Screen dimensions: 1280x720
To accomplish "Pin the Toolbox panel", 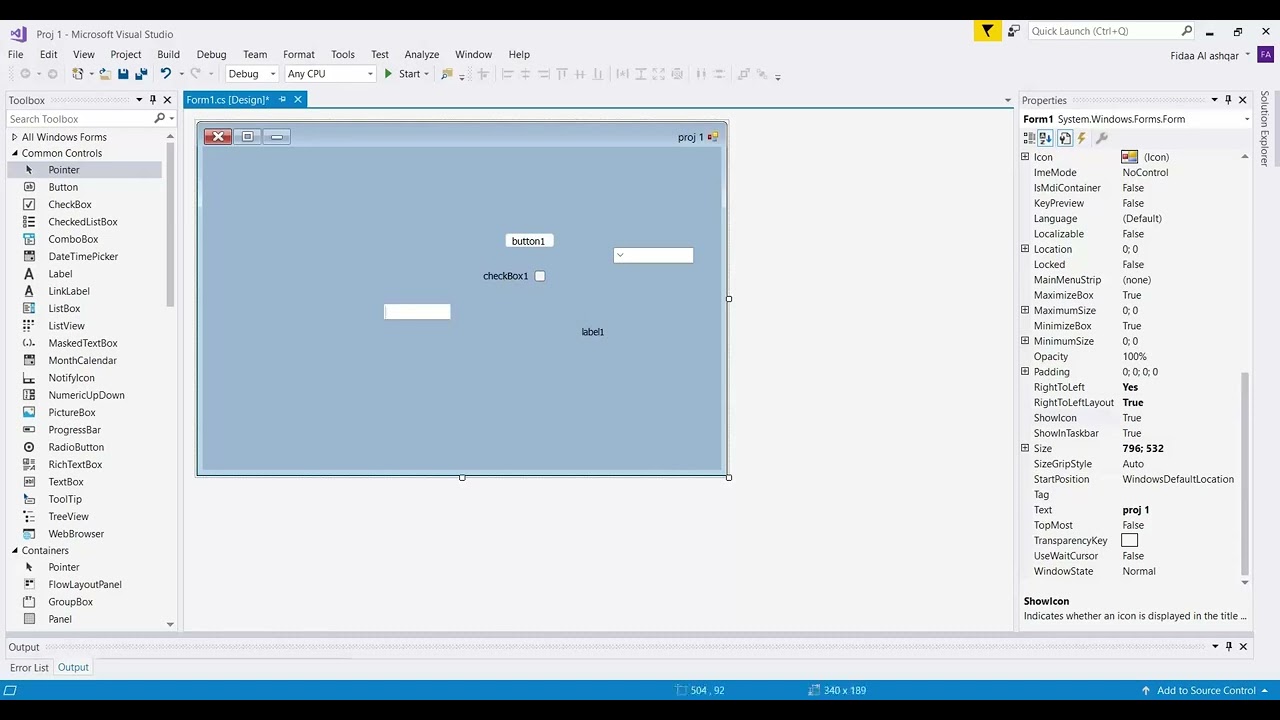I will [153, 100].
